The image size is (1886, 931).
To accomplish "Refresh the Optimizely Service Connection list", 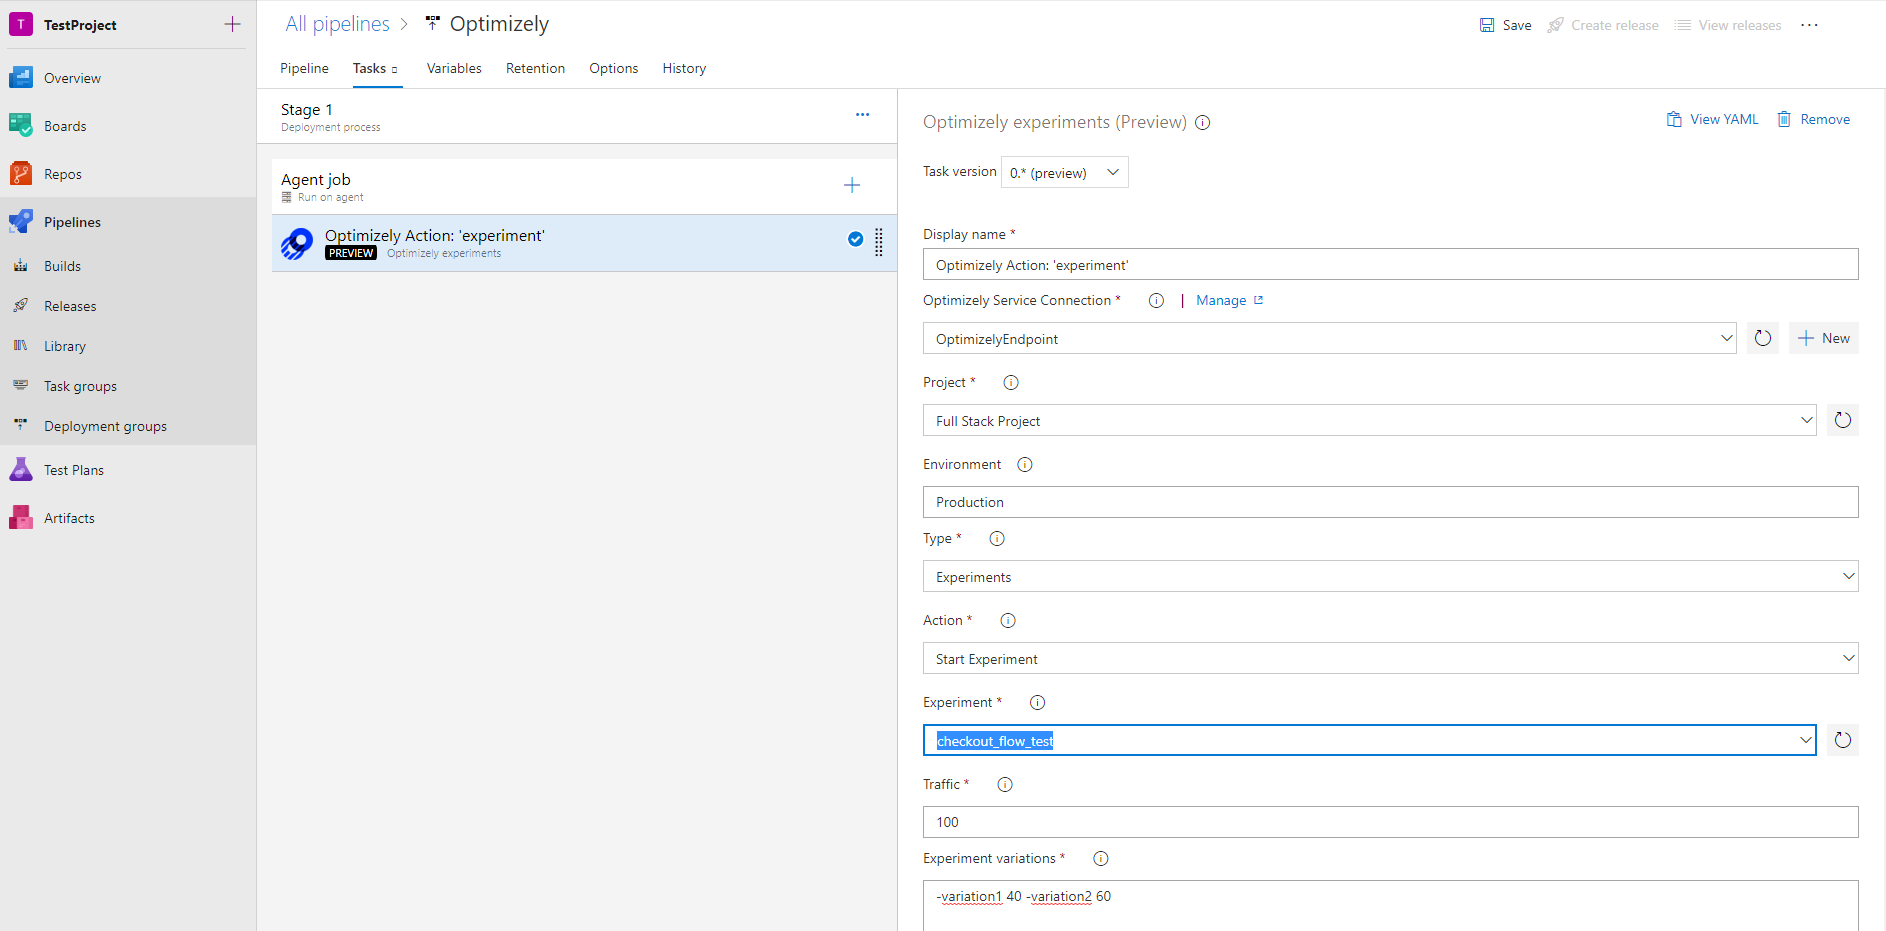I will point(1762,338).
